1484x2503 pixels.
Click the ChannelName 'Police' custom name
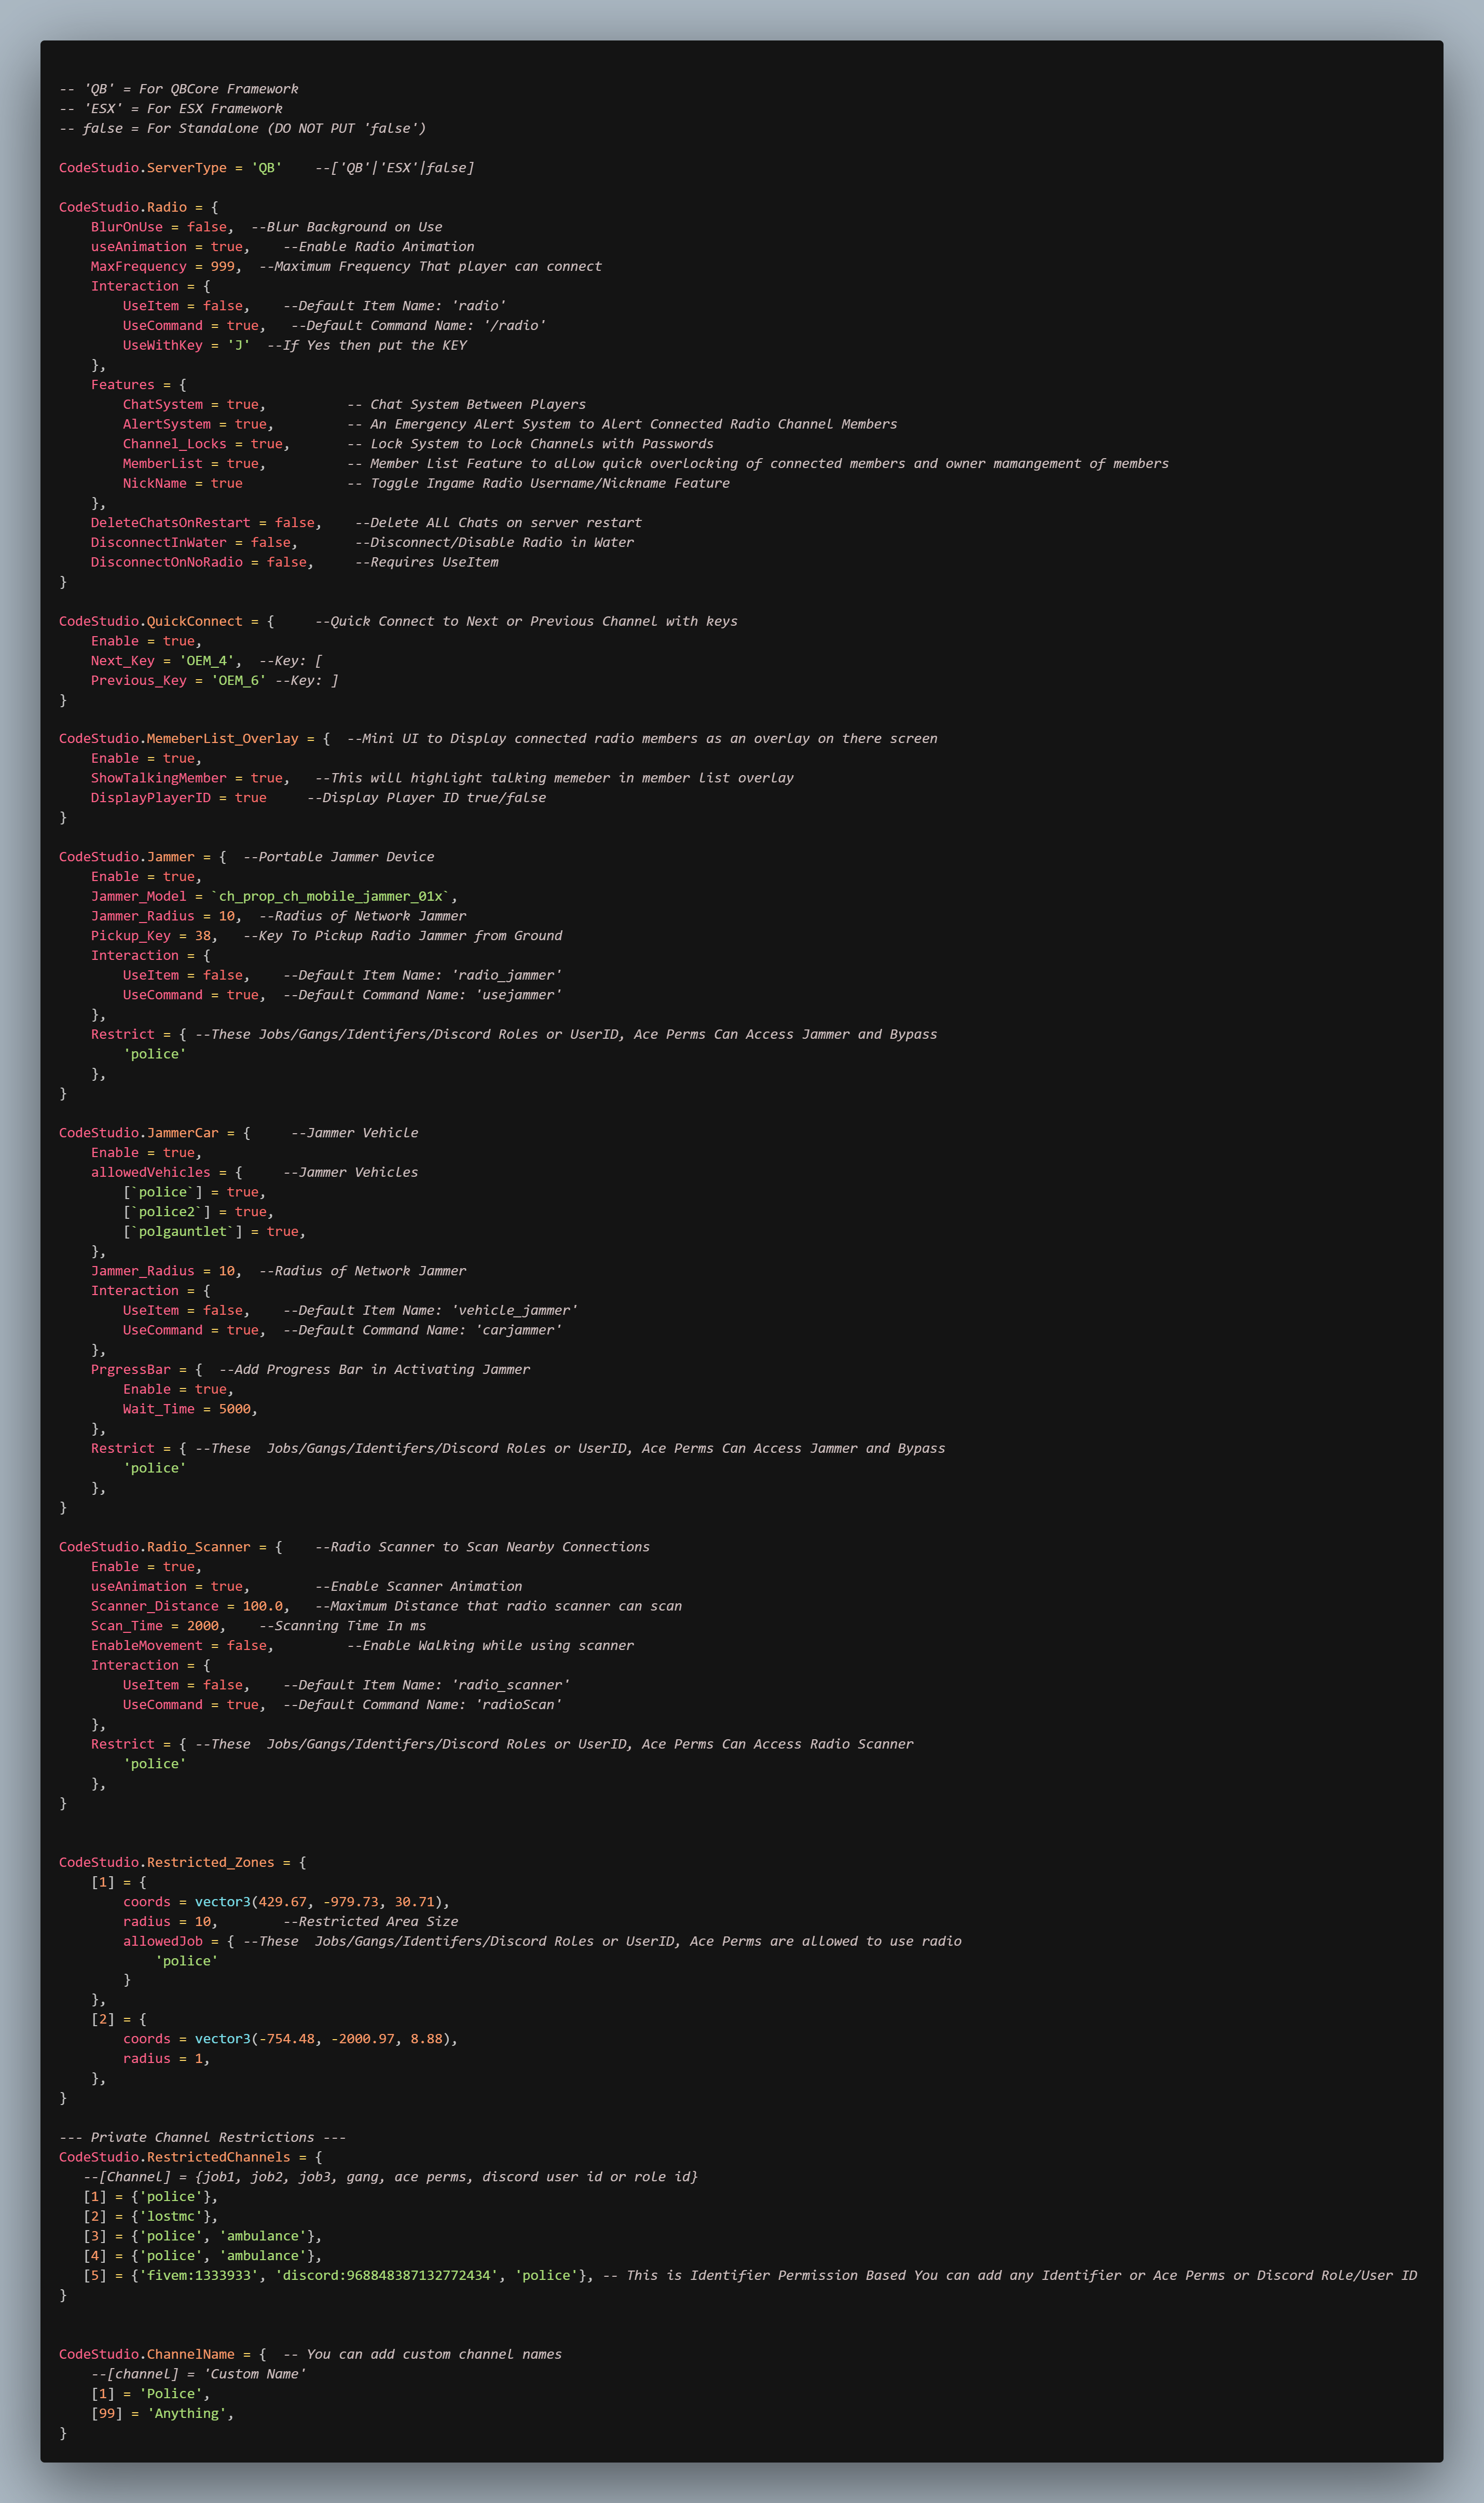point(172,2393)
